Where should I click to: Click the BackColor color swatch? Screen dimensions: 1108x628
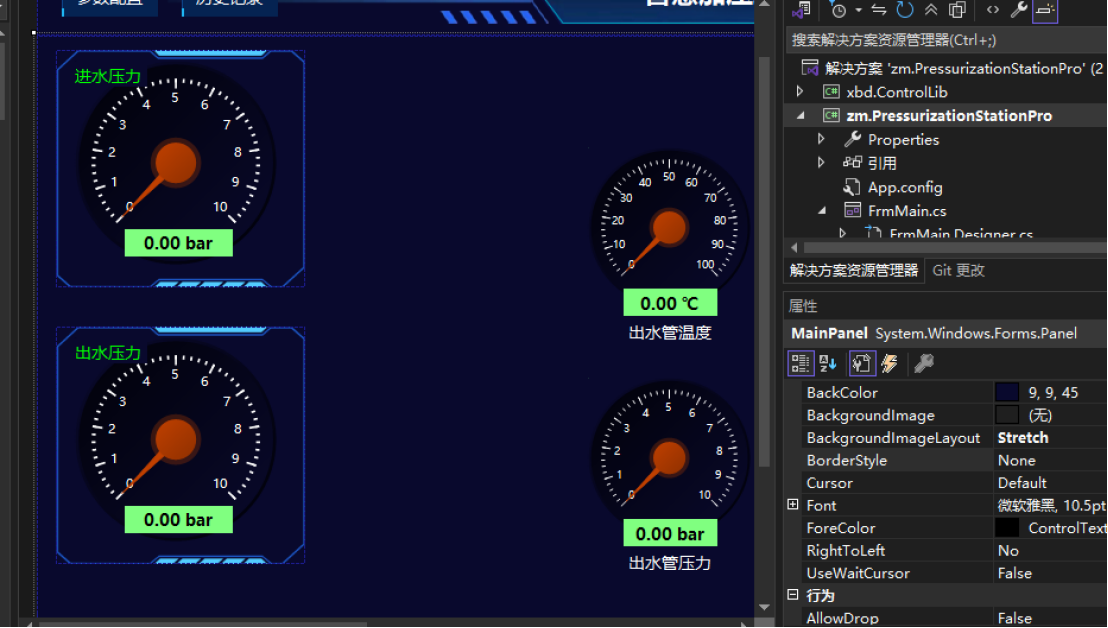1006,392
